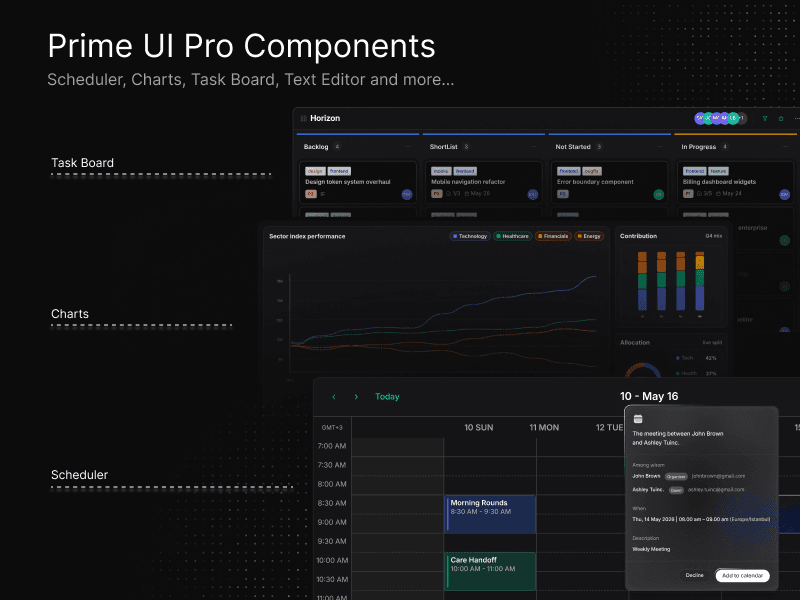Screen dimensions: 800x600
Task: Collapse the Backlog column using its dash
Action: [408, 147]
